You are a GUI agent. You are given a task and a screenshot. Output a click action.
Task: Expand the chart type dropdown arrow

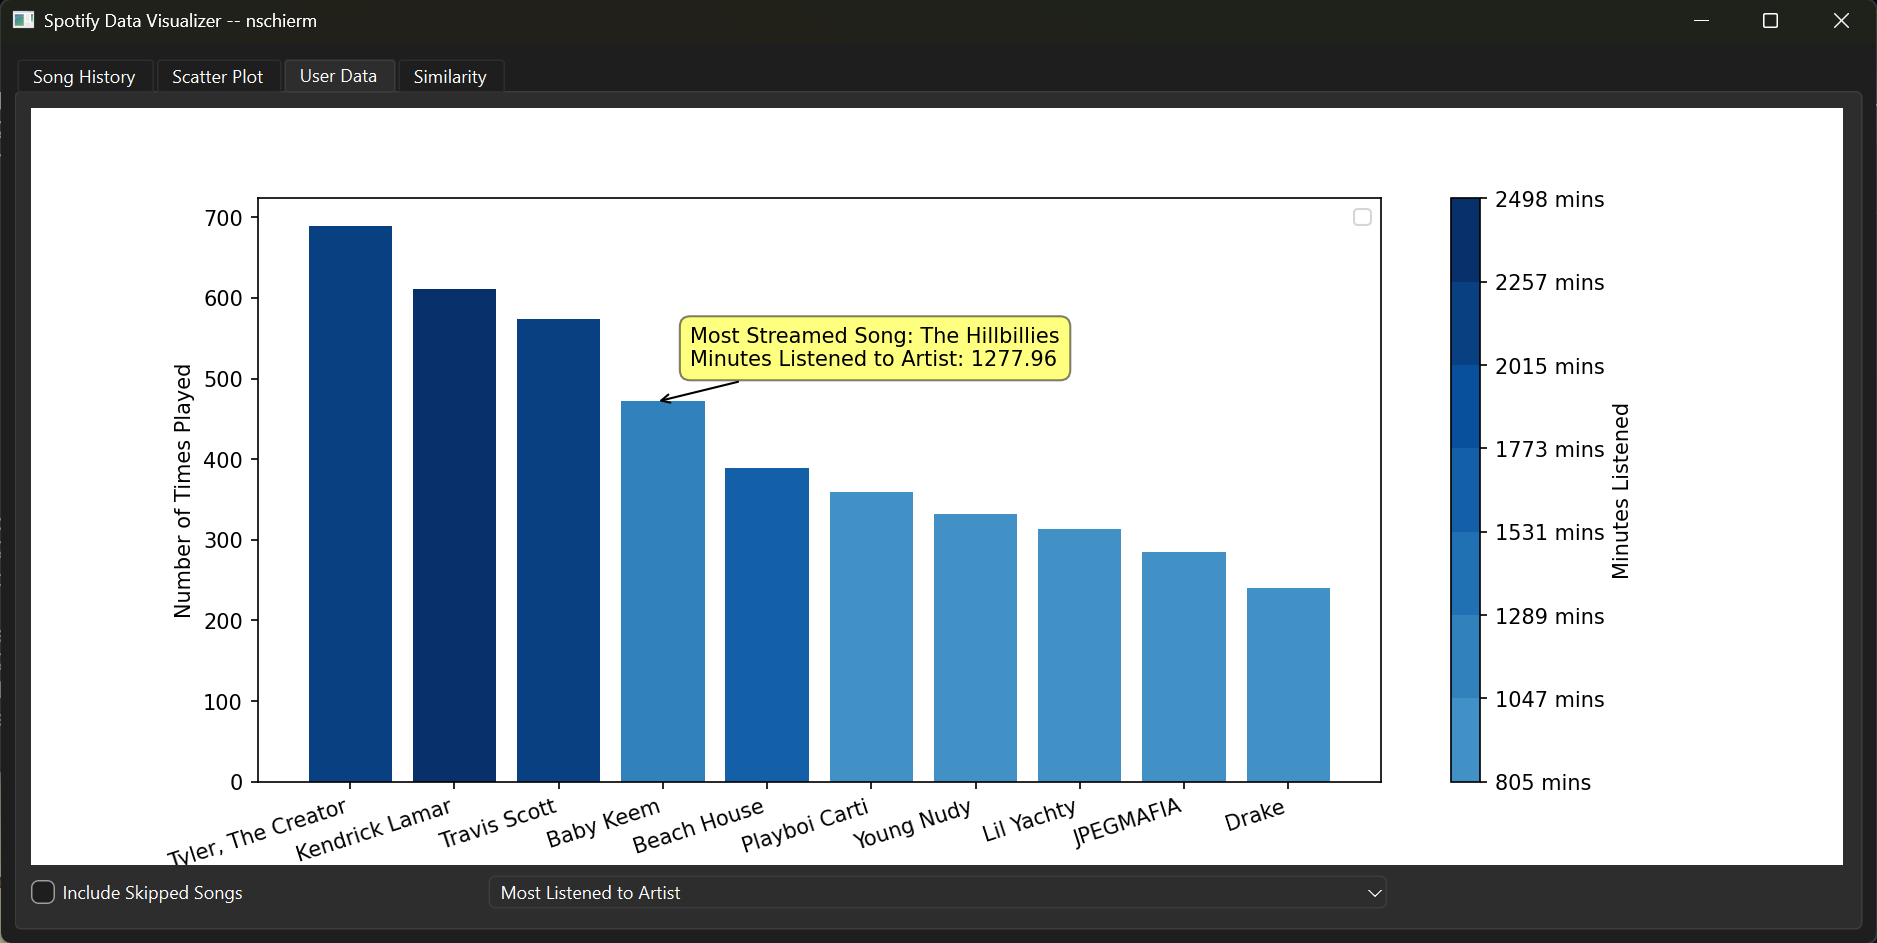(1374, 893)
